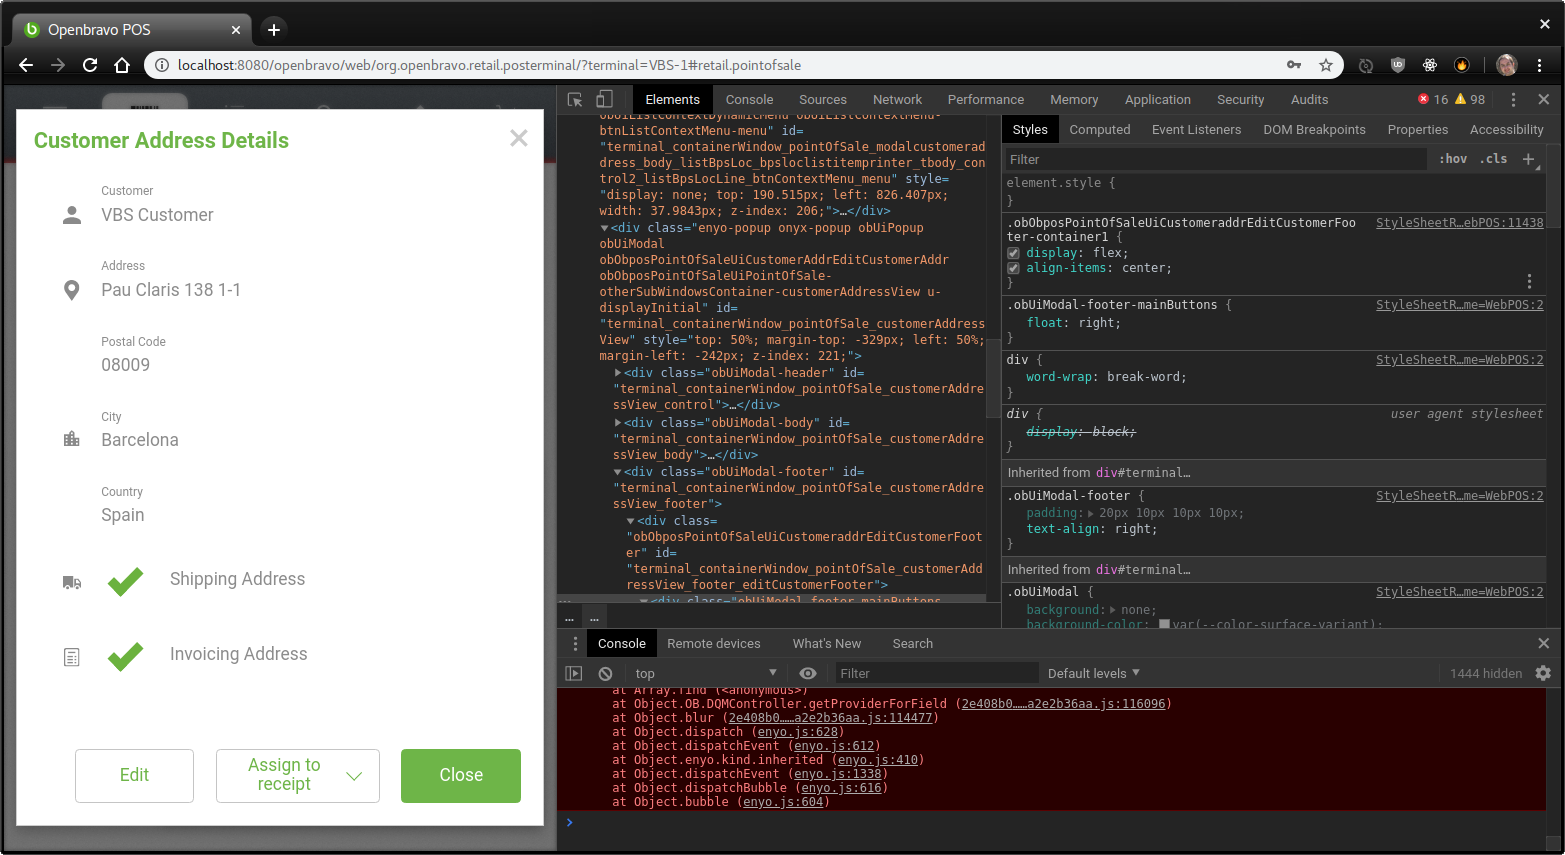Switch to the DevTools Console tab at top
Image resolution: width=1565 pixels, height=855 pixels.
click(749, 99)
